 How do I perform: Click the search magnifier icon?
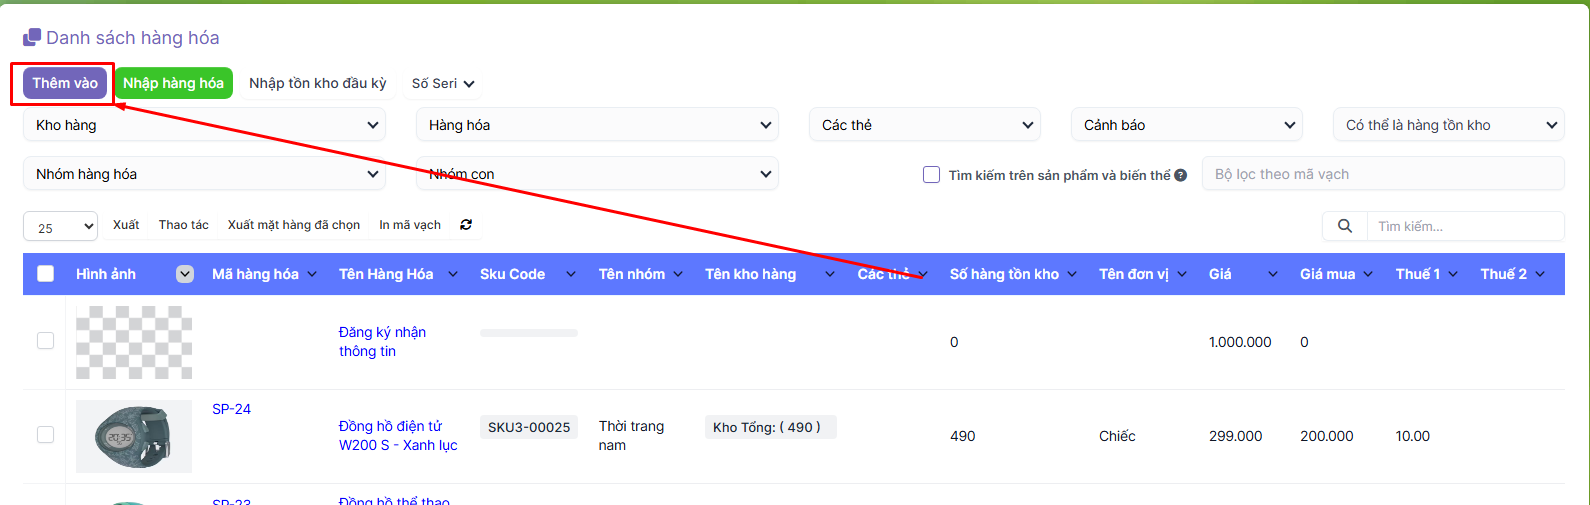click(1345, 226)
